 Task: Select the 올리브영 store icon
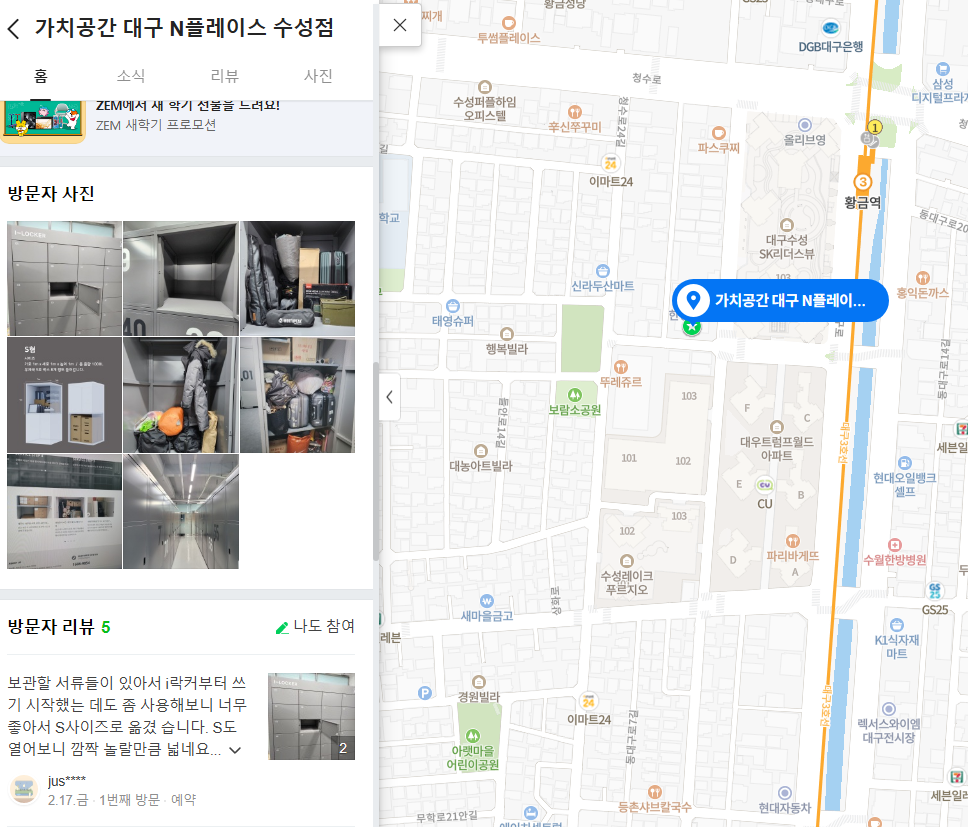point(804,125)
